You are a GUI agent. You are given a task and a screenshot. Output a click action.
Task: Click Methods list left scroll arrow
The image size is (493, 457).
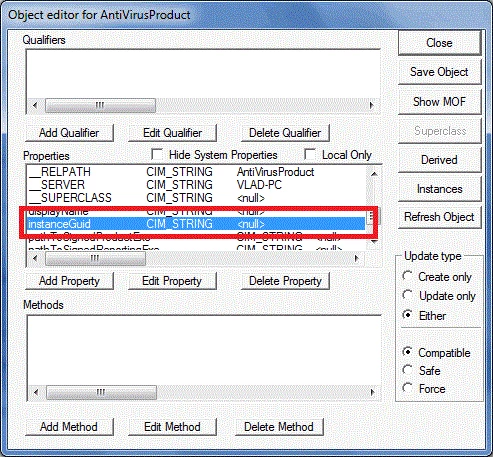click(x=36, y=392)
